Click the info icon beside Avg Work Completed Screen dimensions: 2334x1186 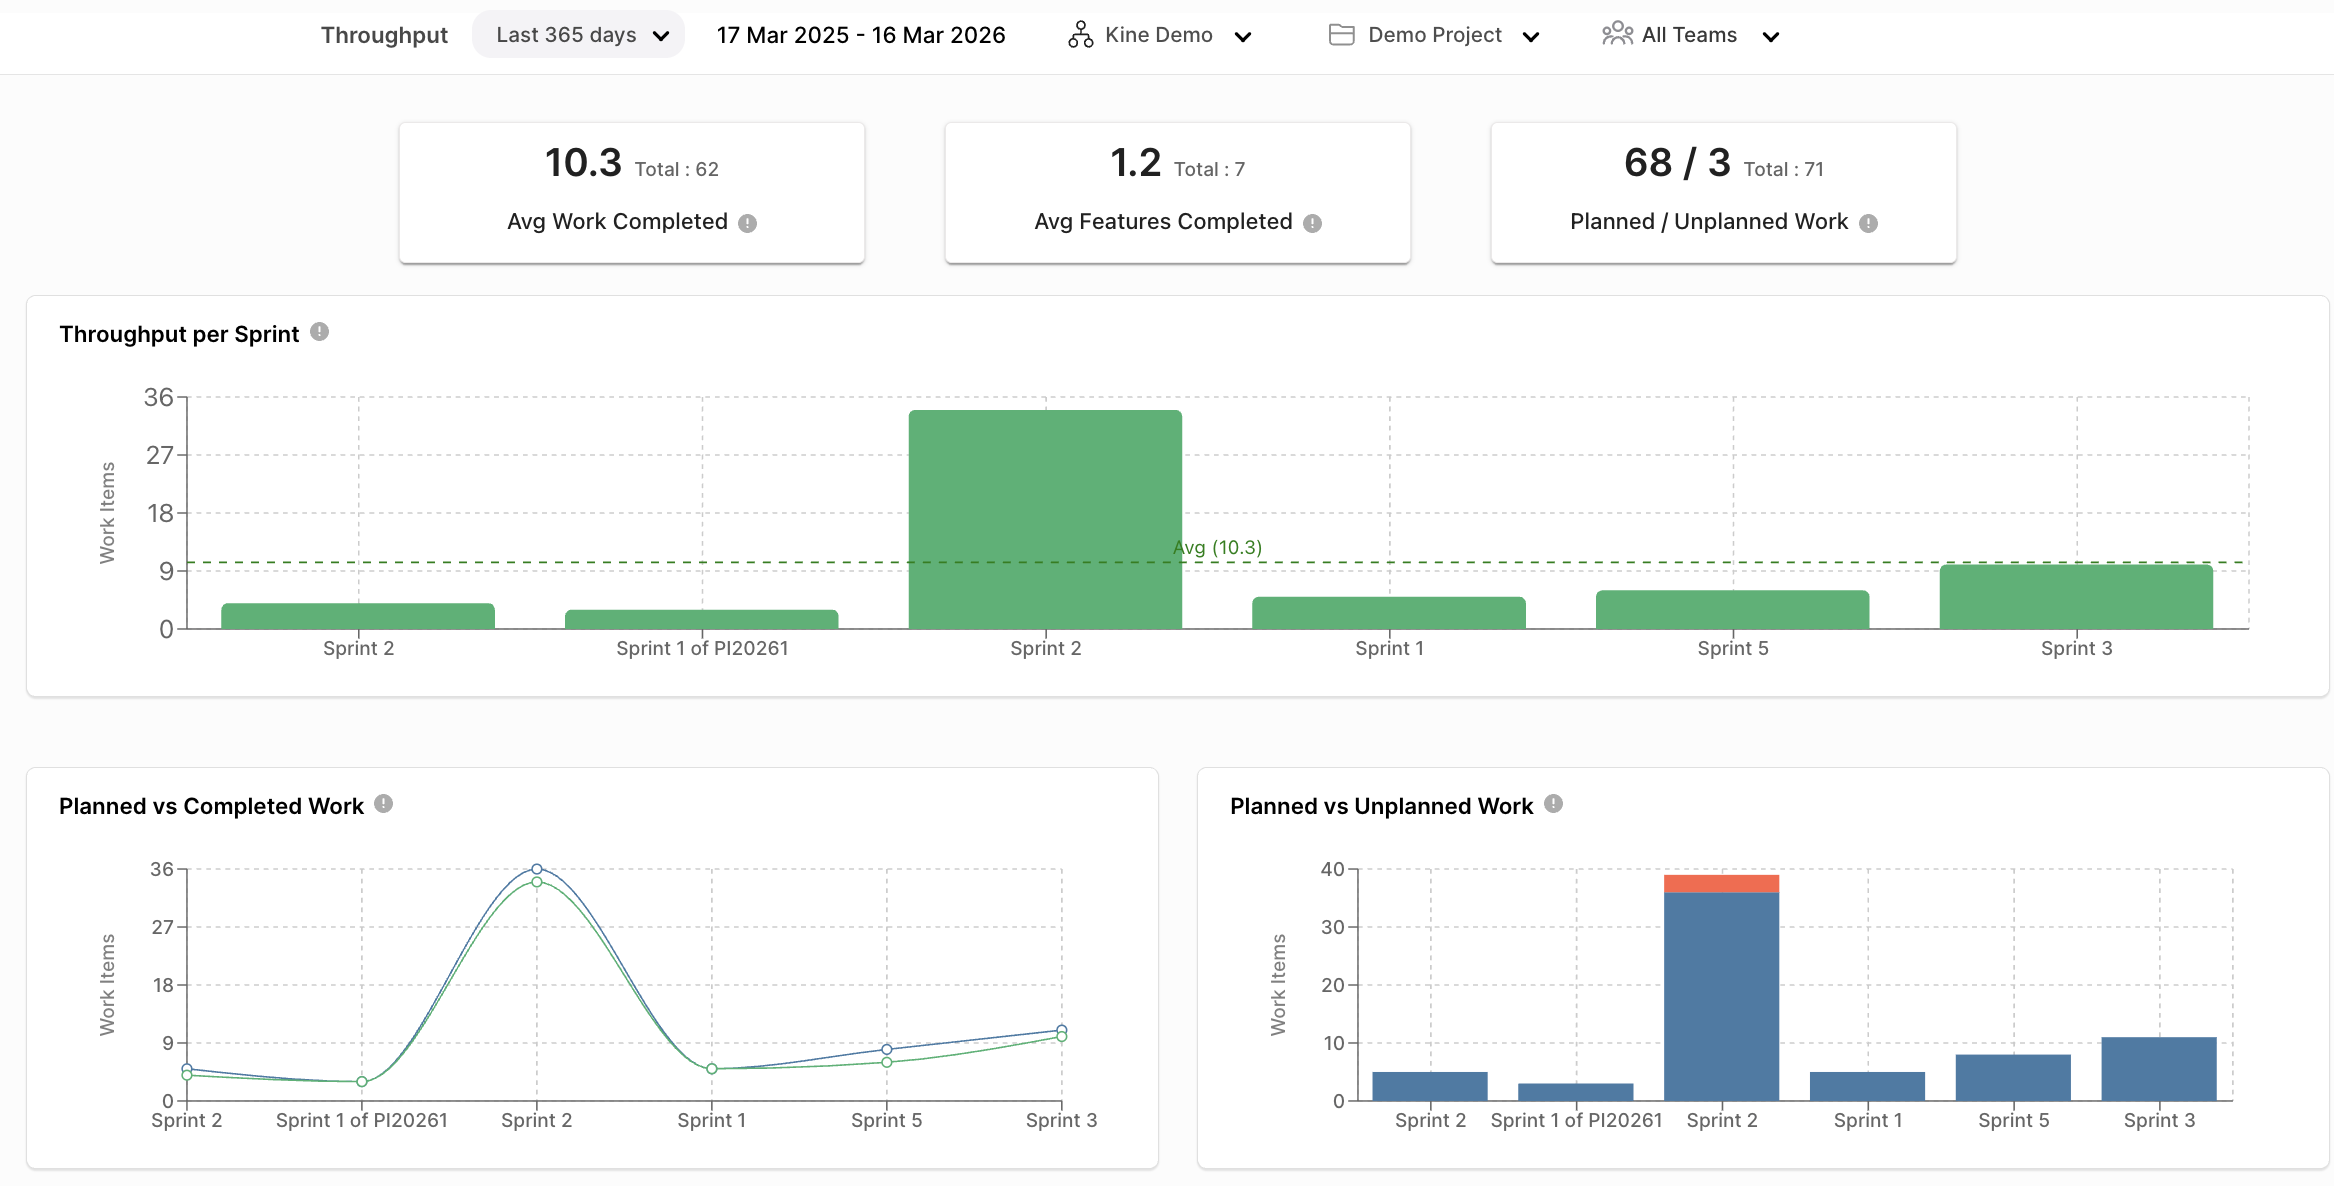pyautogui.click(x=749, y=223)
